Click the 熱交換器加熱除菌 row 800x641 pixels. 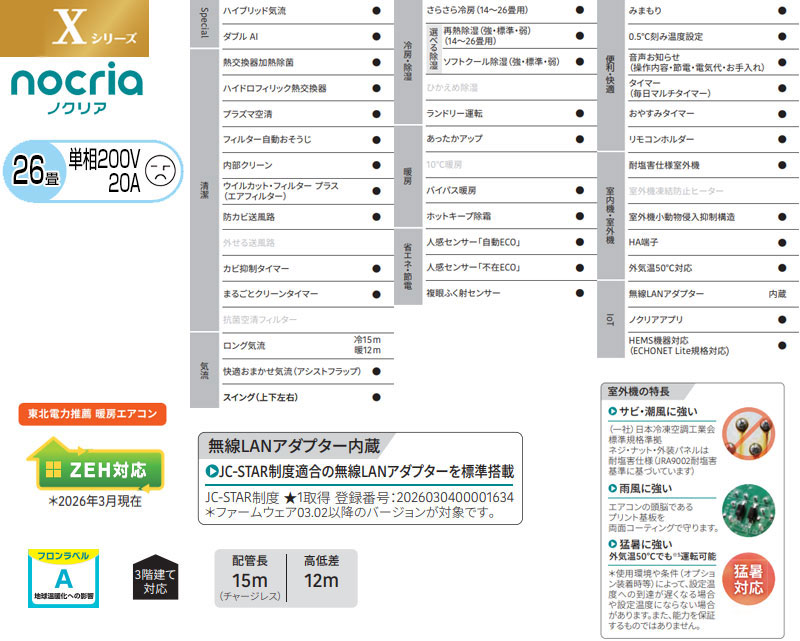[x=308, y=62]
